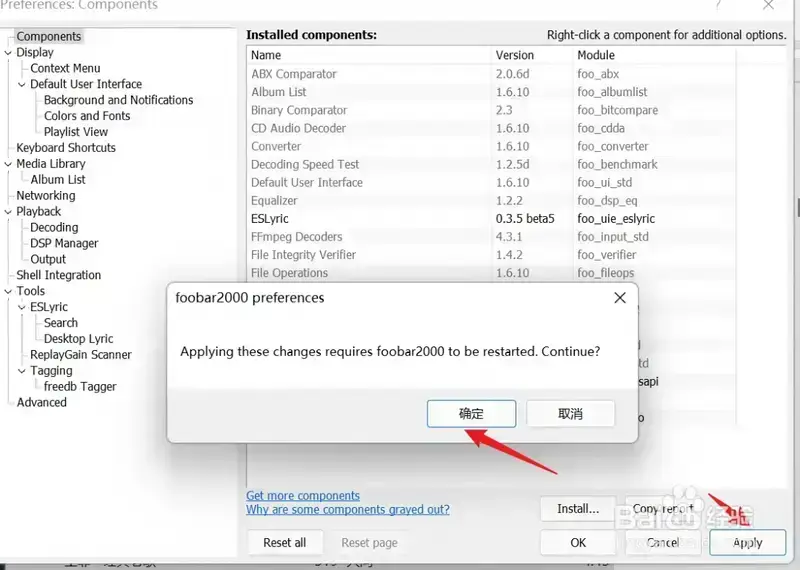Select ReplayGain Scanner in the tree
Screen dimensions: 800x570
pyautogui.click(x=80, y=355)
